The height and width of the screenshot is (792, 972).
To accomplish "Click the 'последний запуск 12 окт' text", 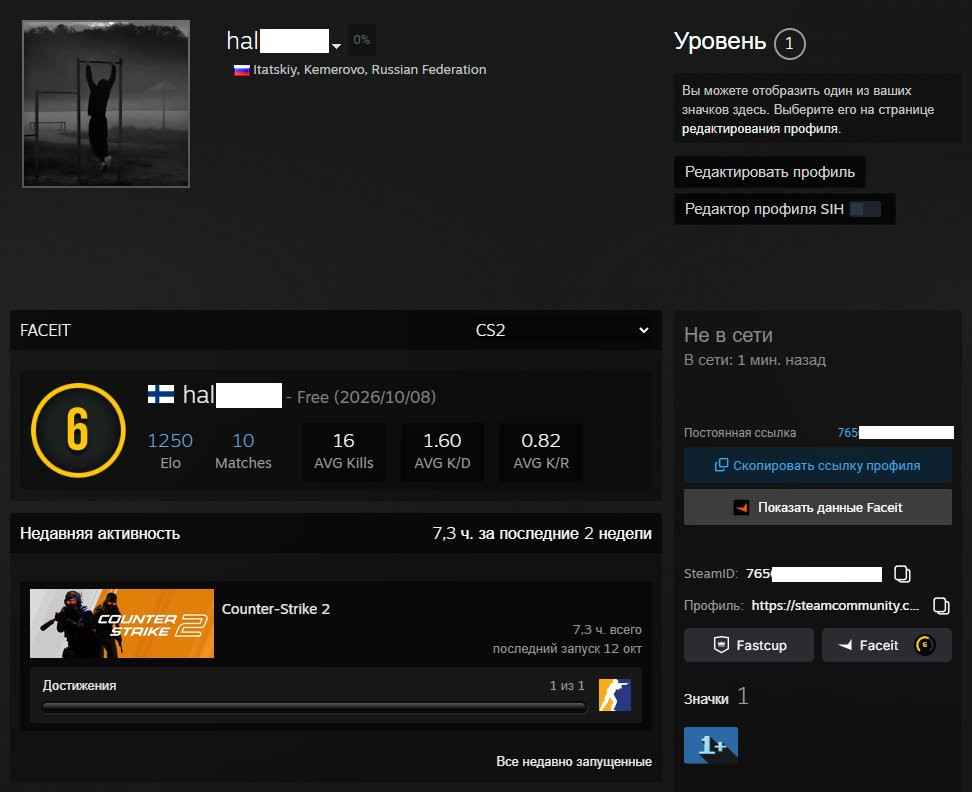I will (567, 649).
